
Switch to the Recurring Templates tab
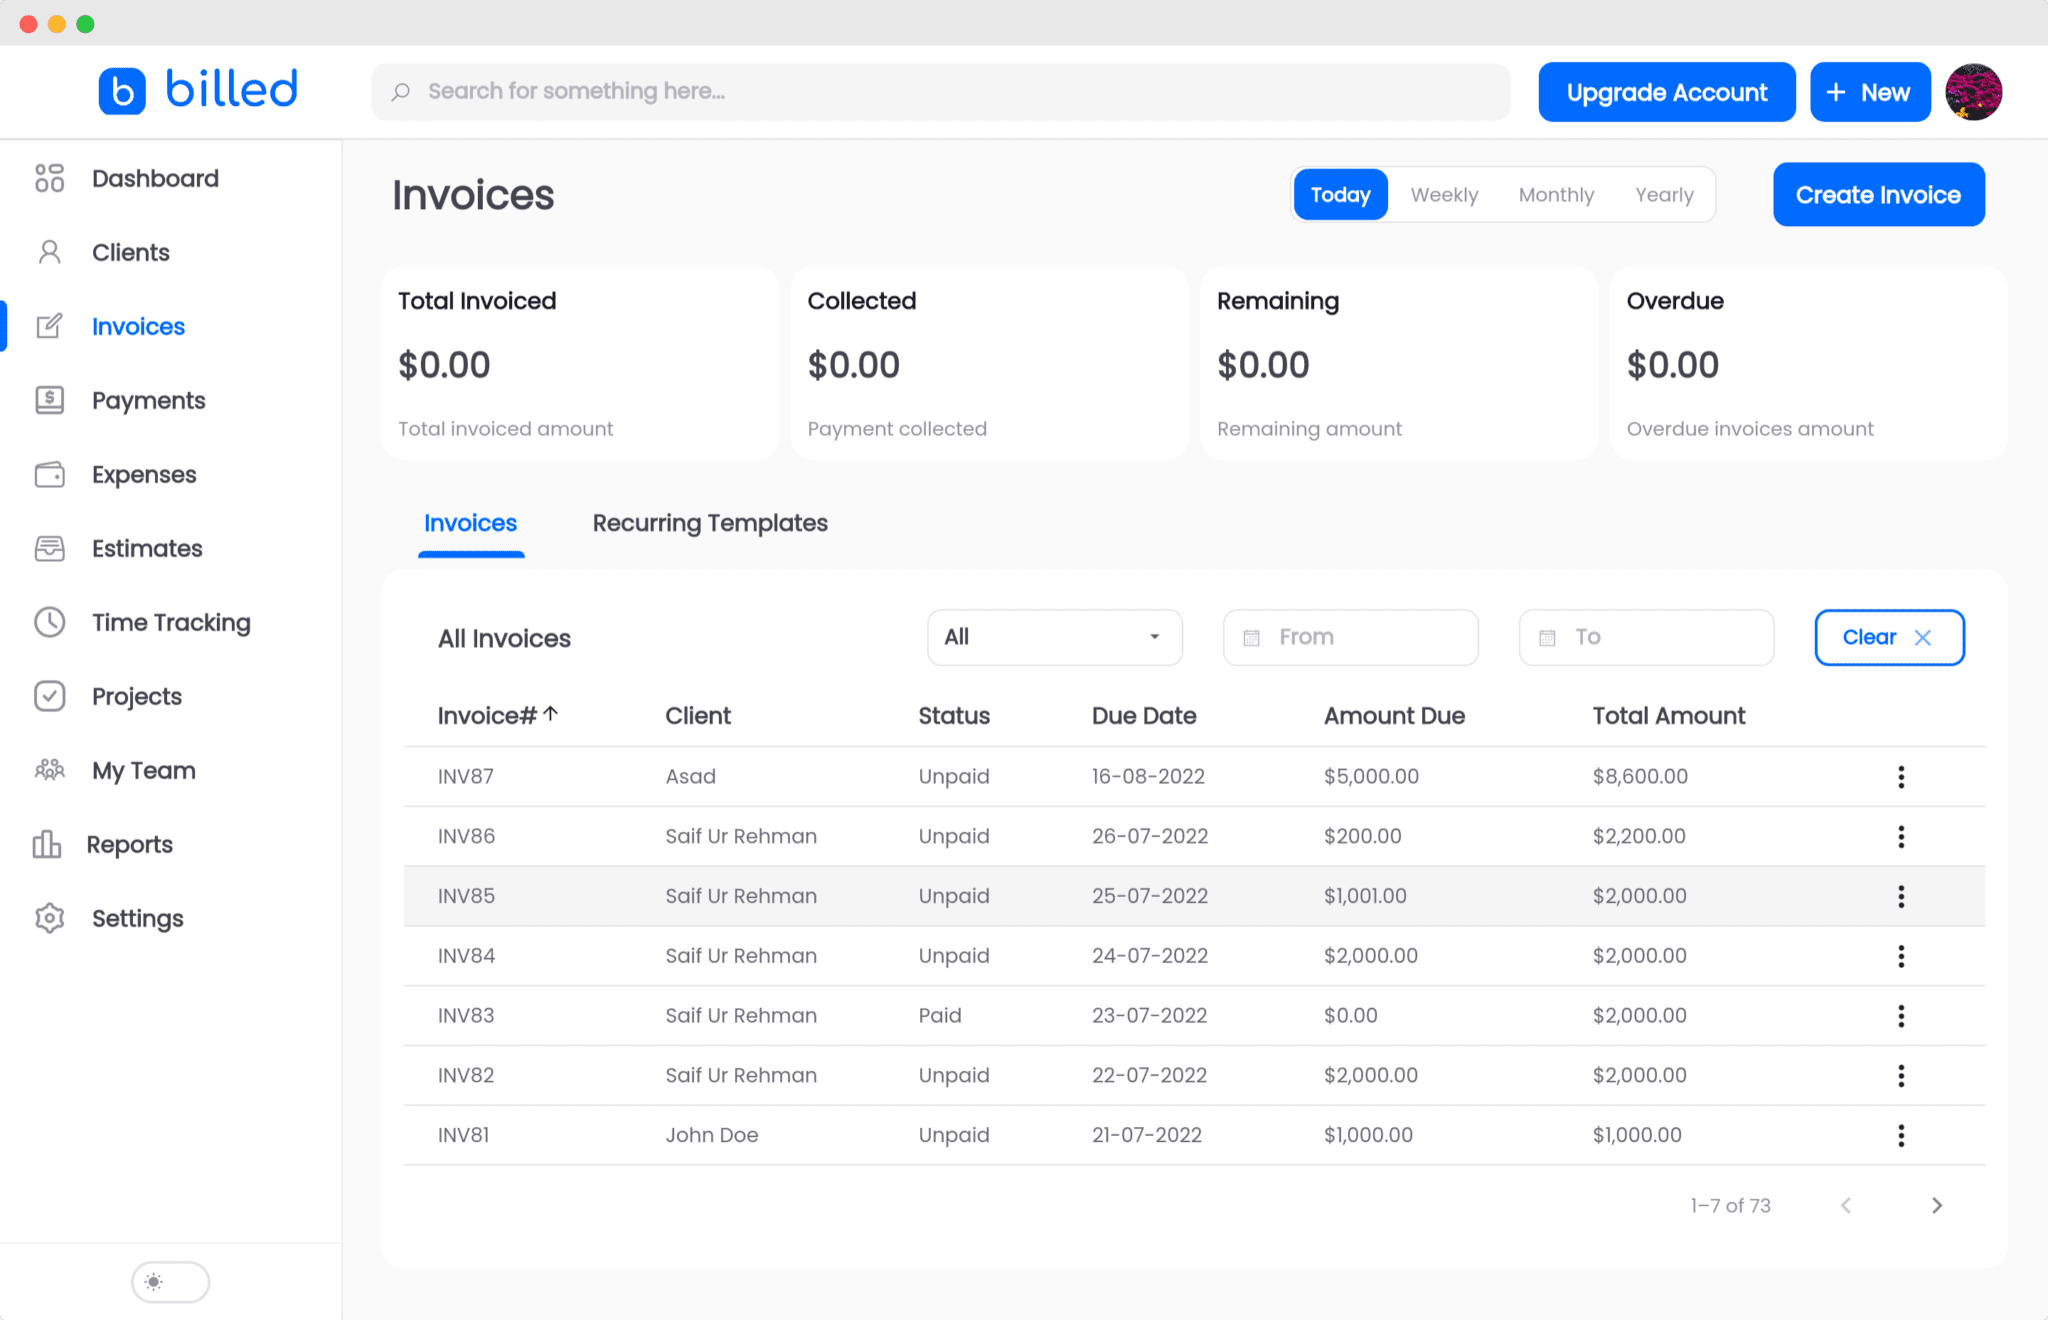click(710, 523)
